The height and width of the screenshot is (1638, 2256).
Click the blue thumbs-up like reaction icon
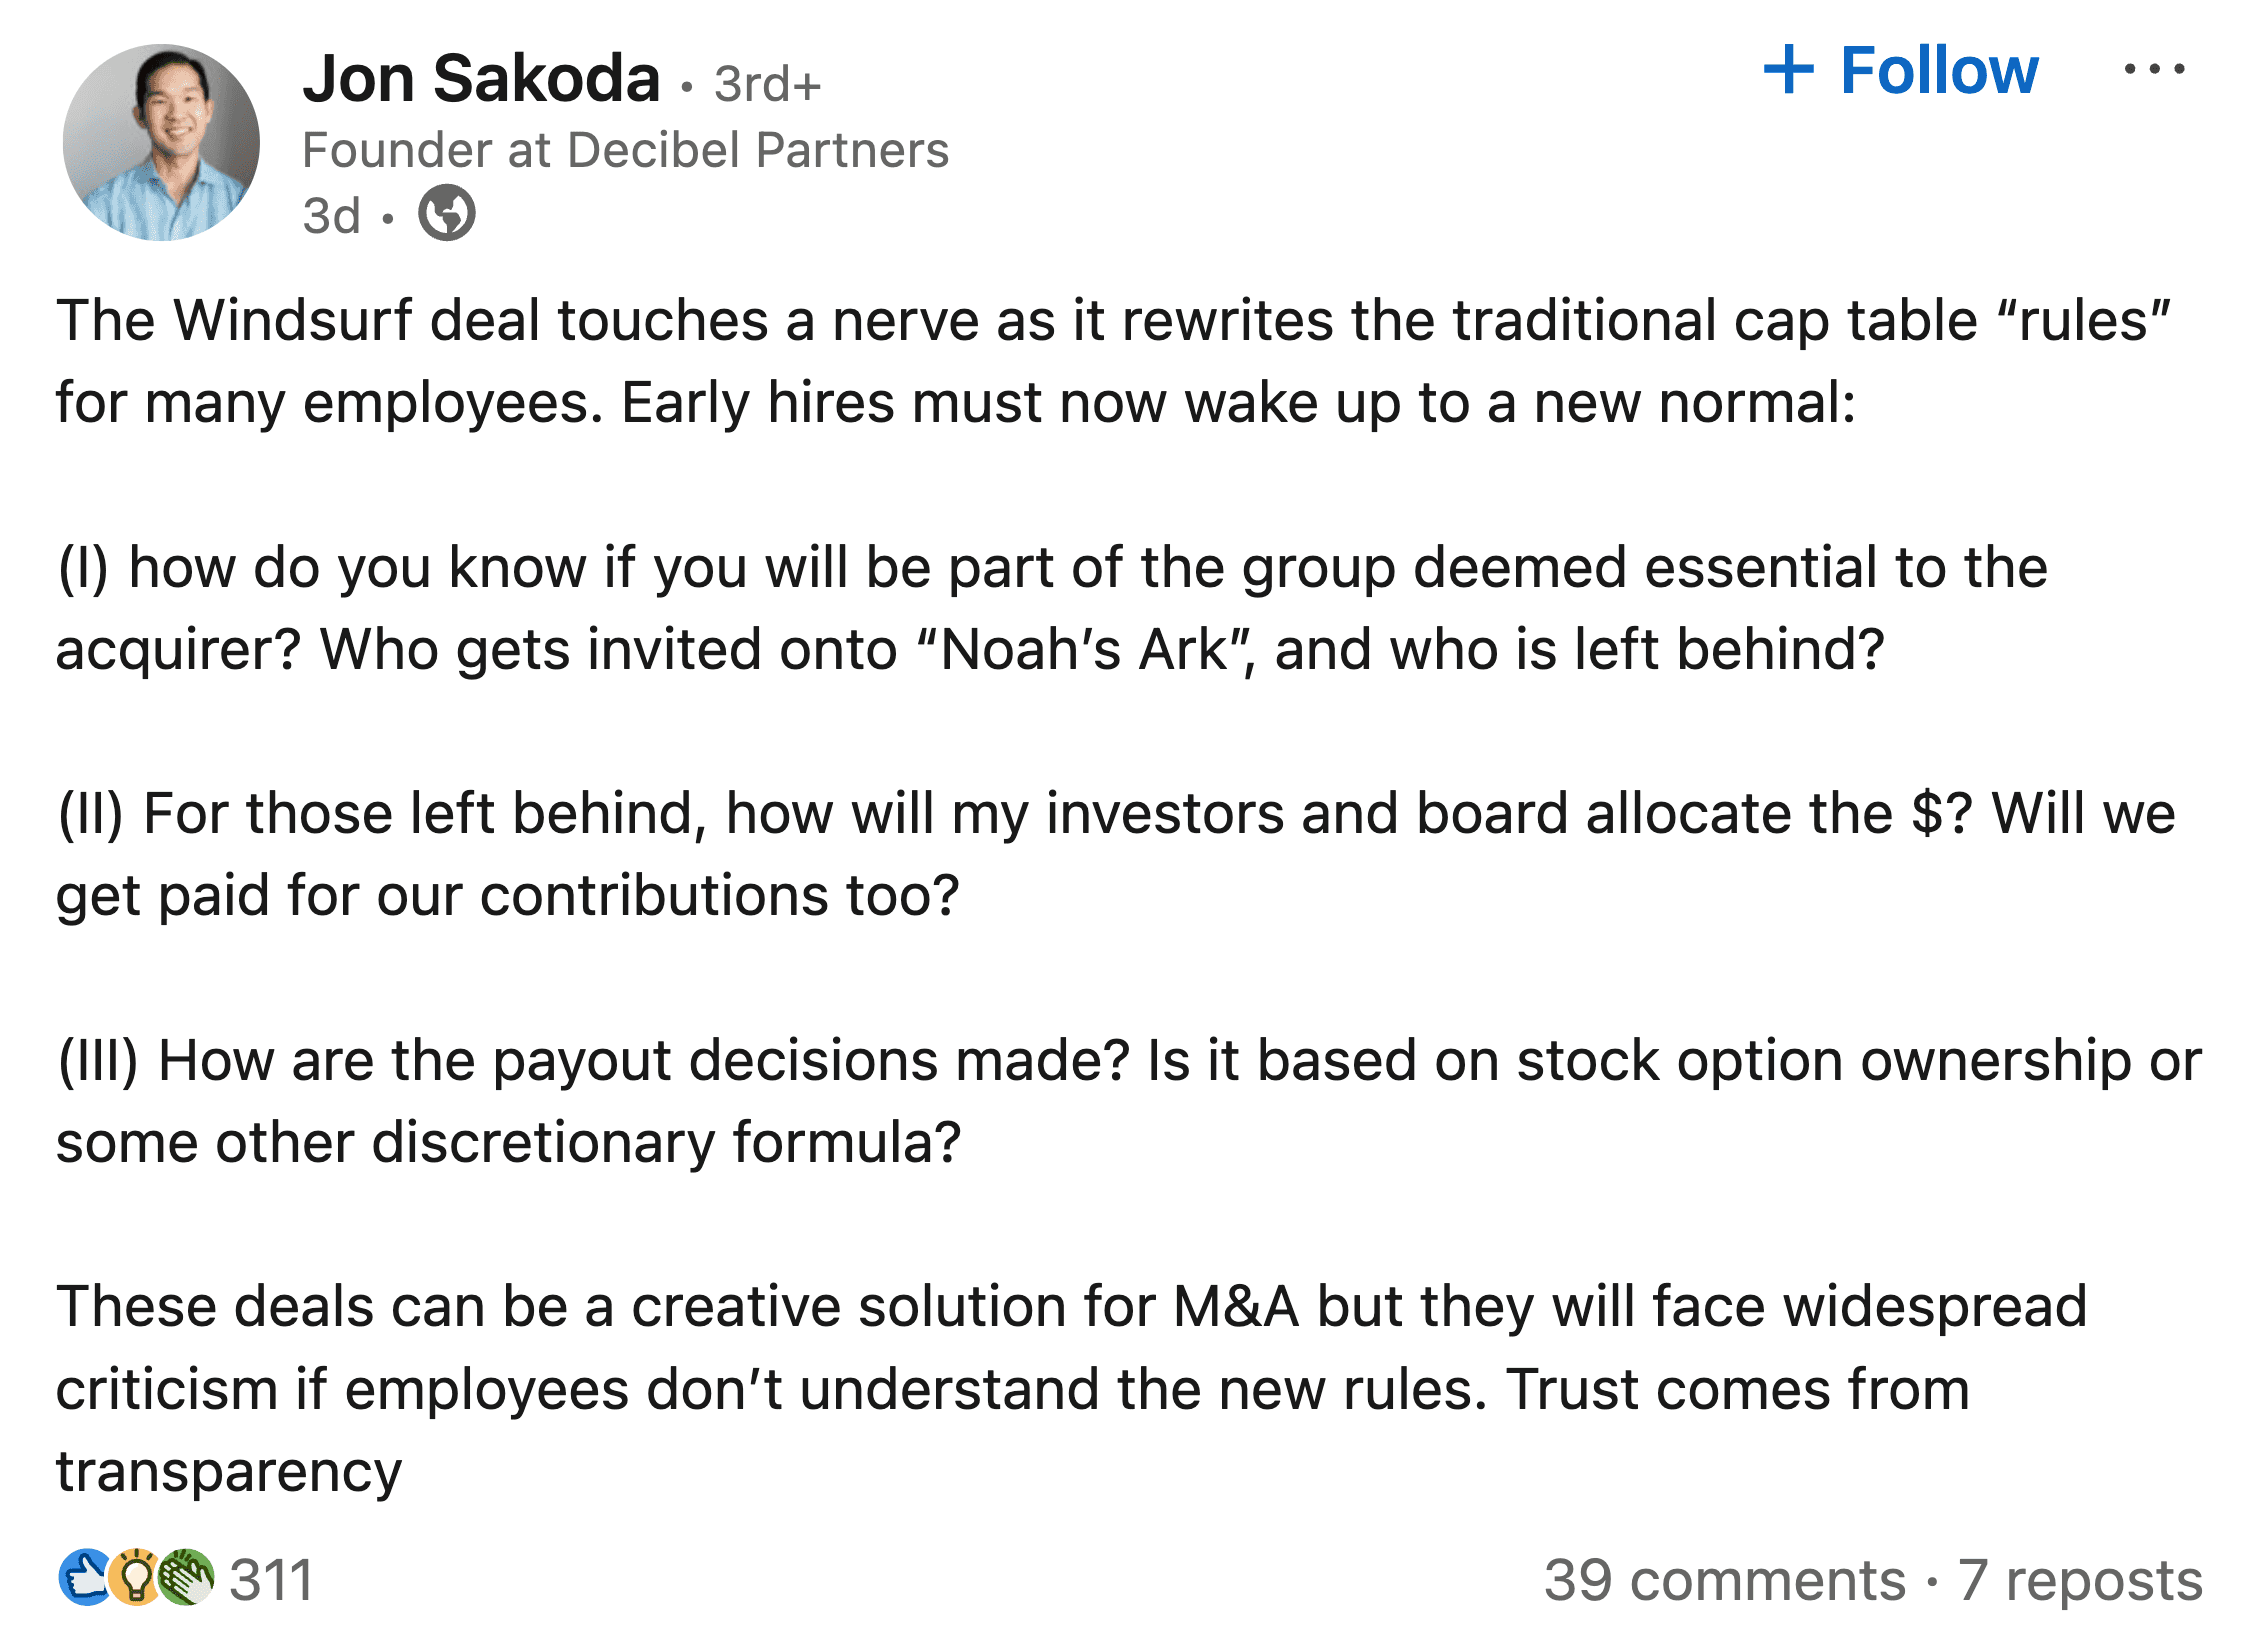click(86, 1578)
